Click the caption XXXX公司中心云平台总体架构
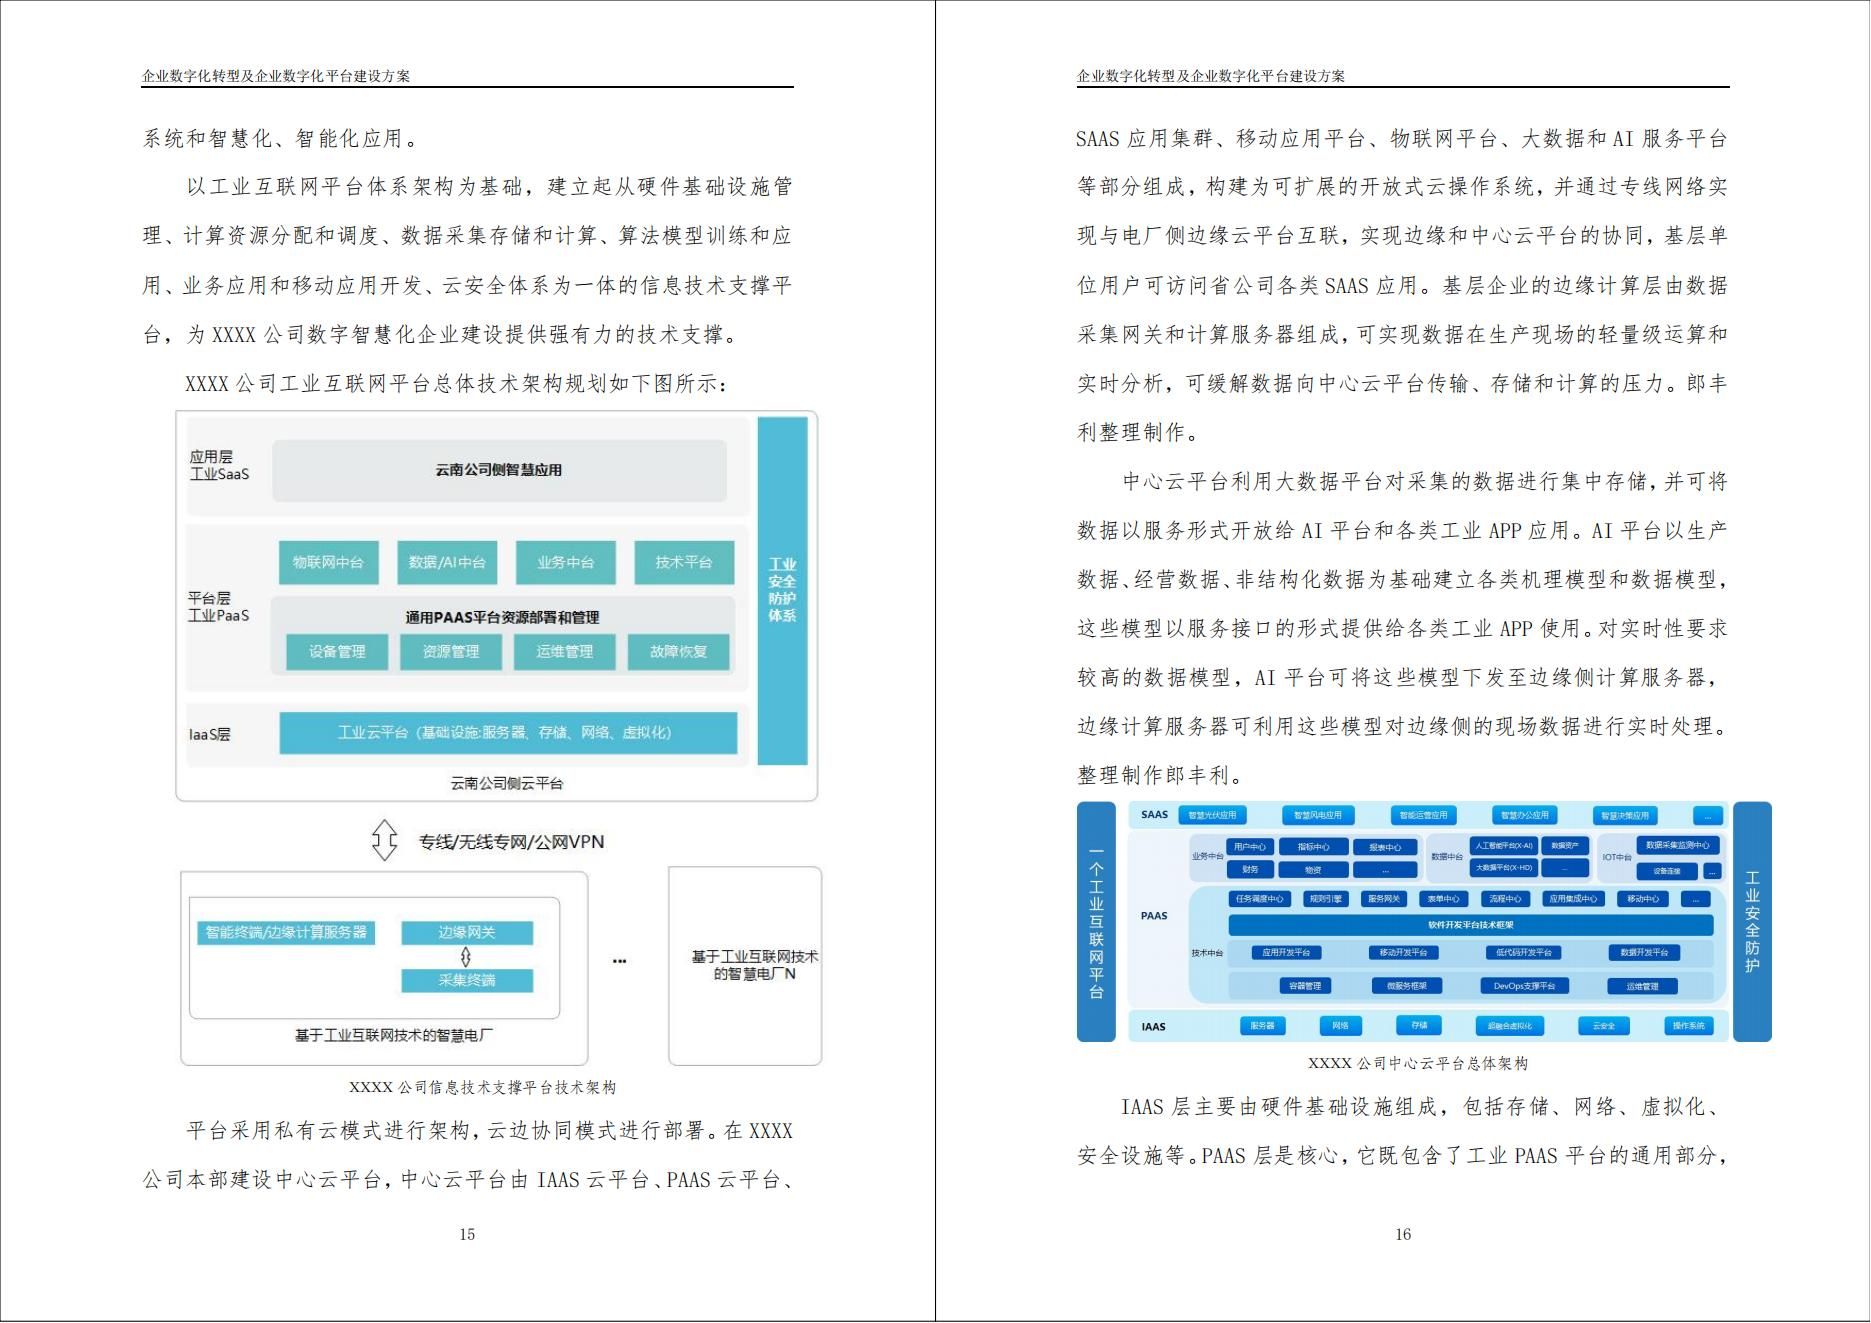 coord(1418,1063)
